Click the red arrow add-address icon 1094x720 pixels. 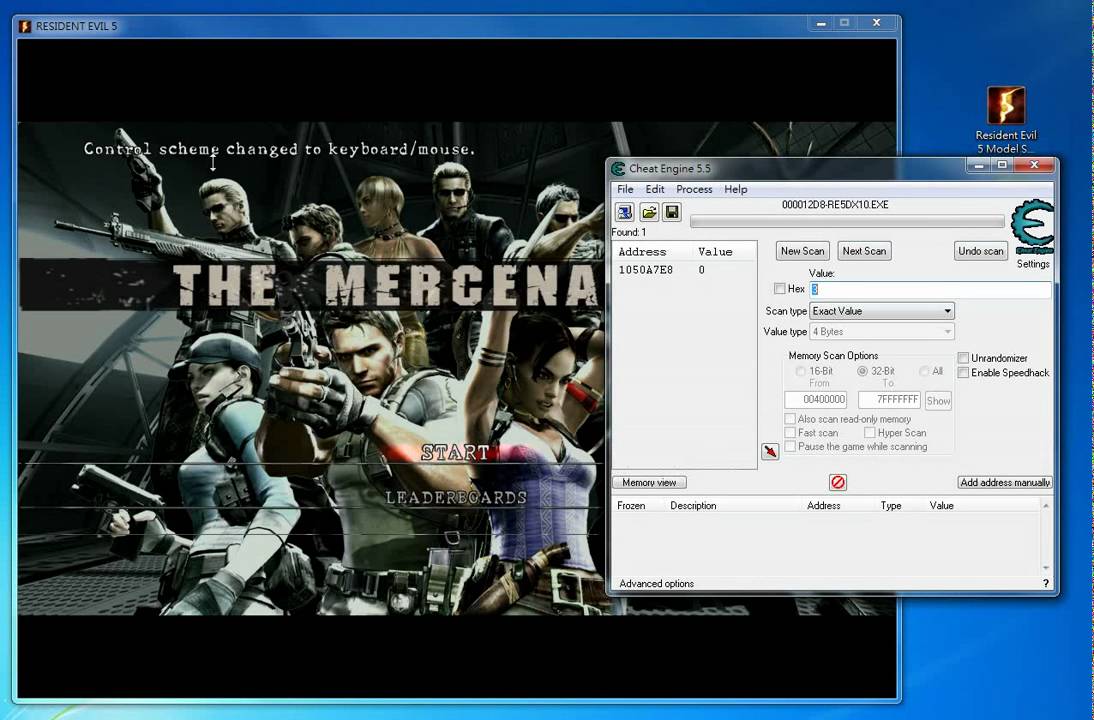[x=770, y=451]
